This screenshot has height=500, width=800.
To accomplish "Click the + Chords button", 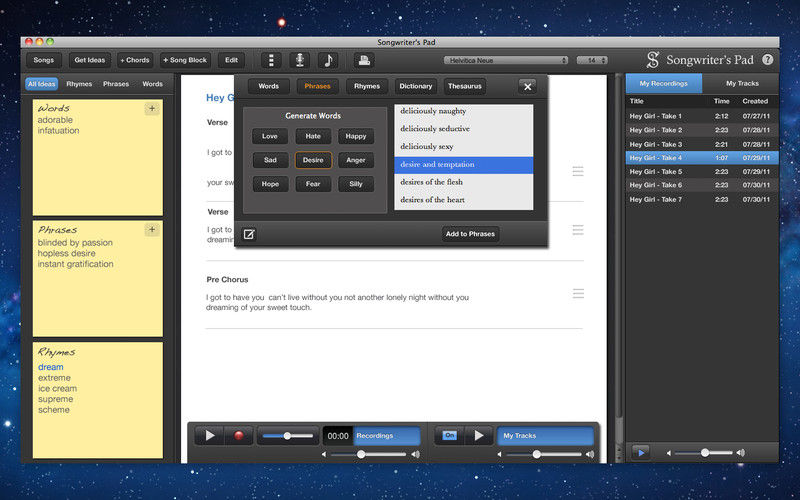I will point(135,60).
